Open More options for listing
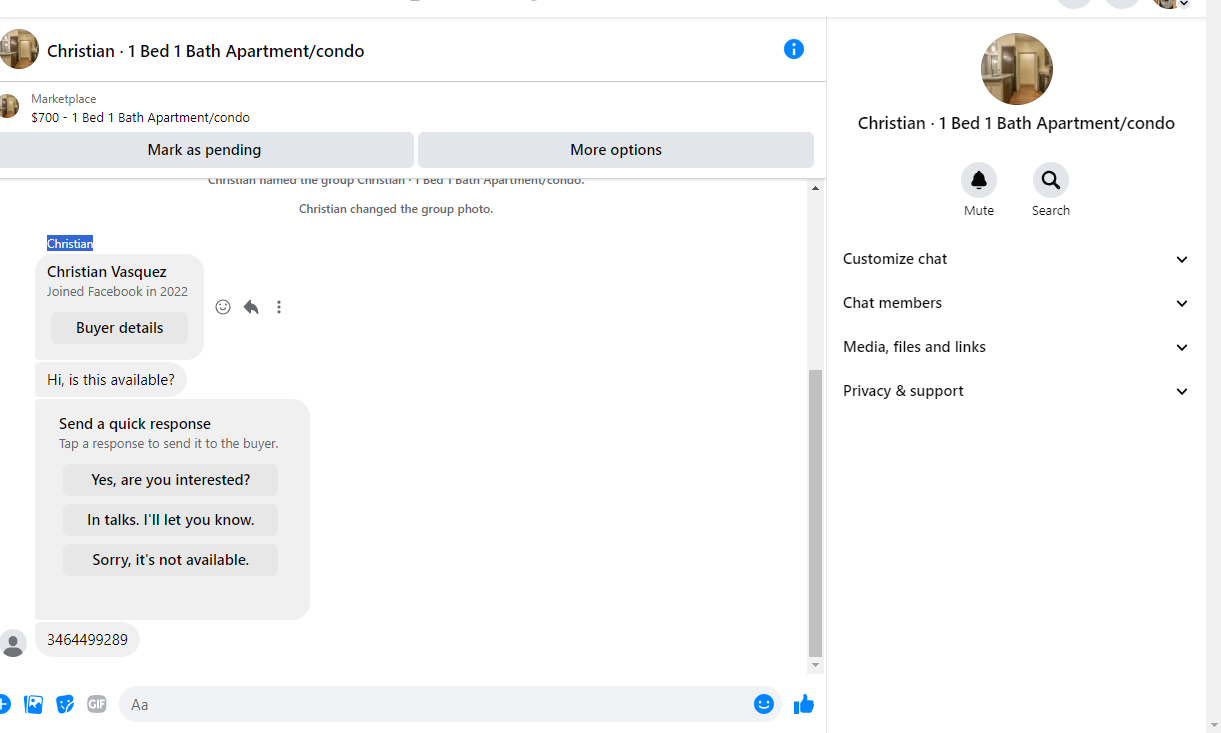Viewport: 1221px width, 733px height. [616, 150]
